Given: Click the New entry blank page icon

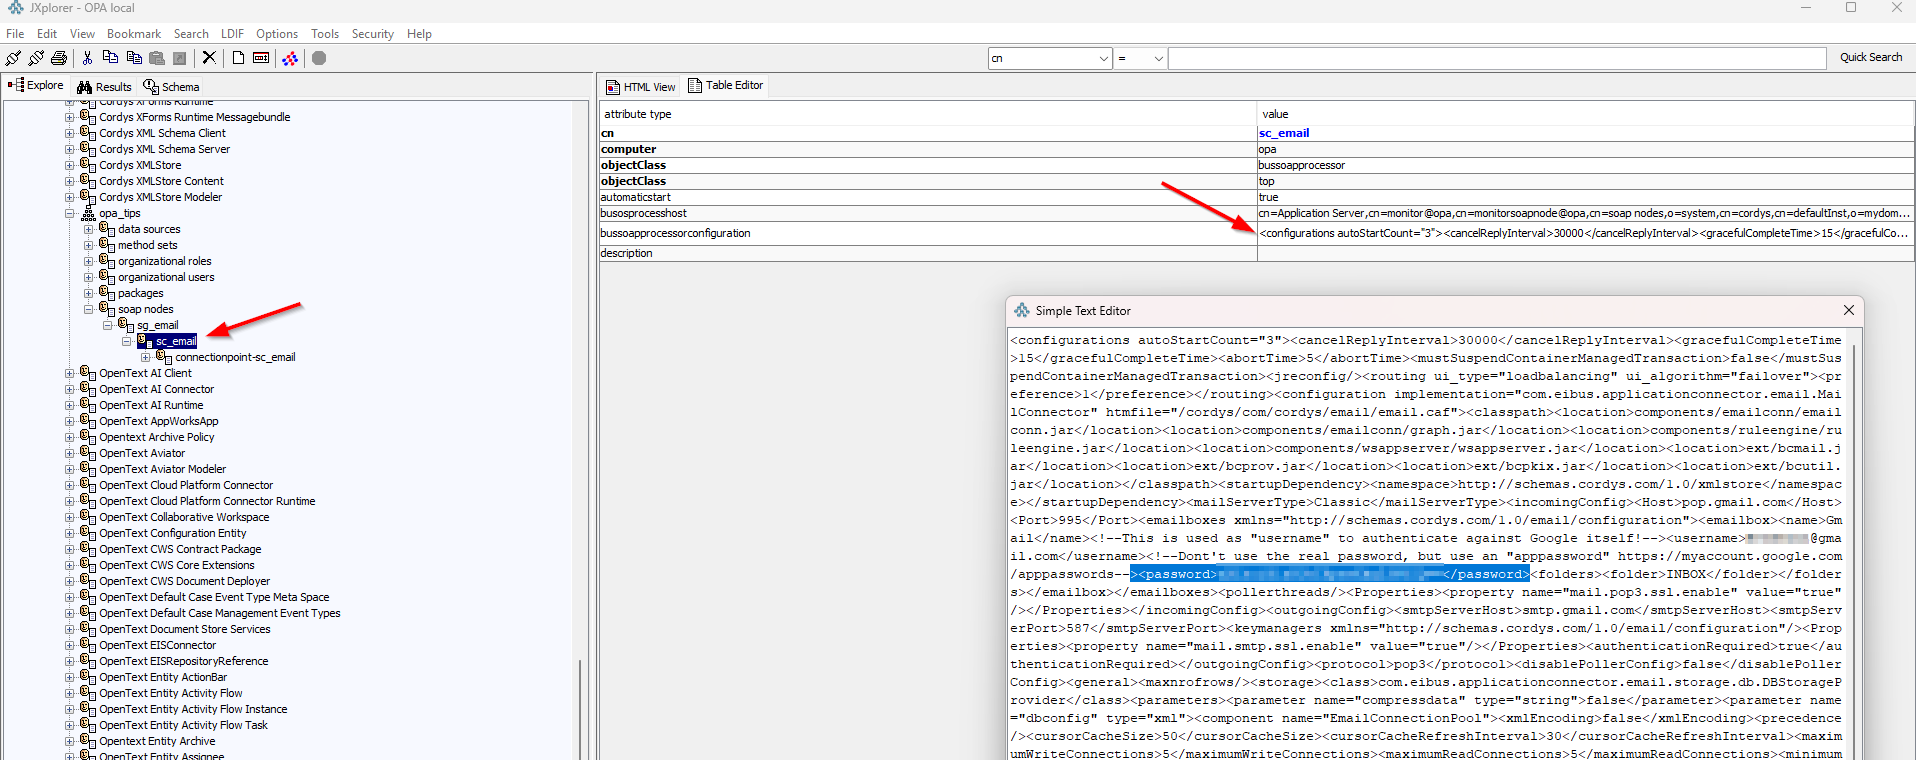Looking at the screenshot, I should point(238,58).
